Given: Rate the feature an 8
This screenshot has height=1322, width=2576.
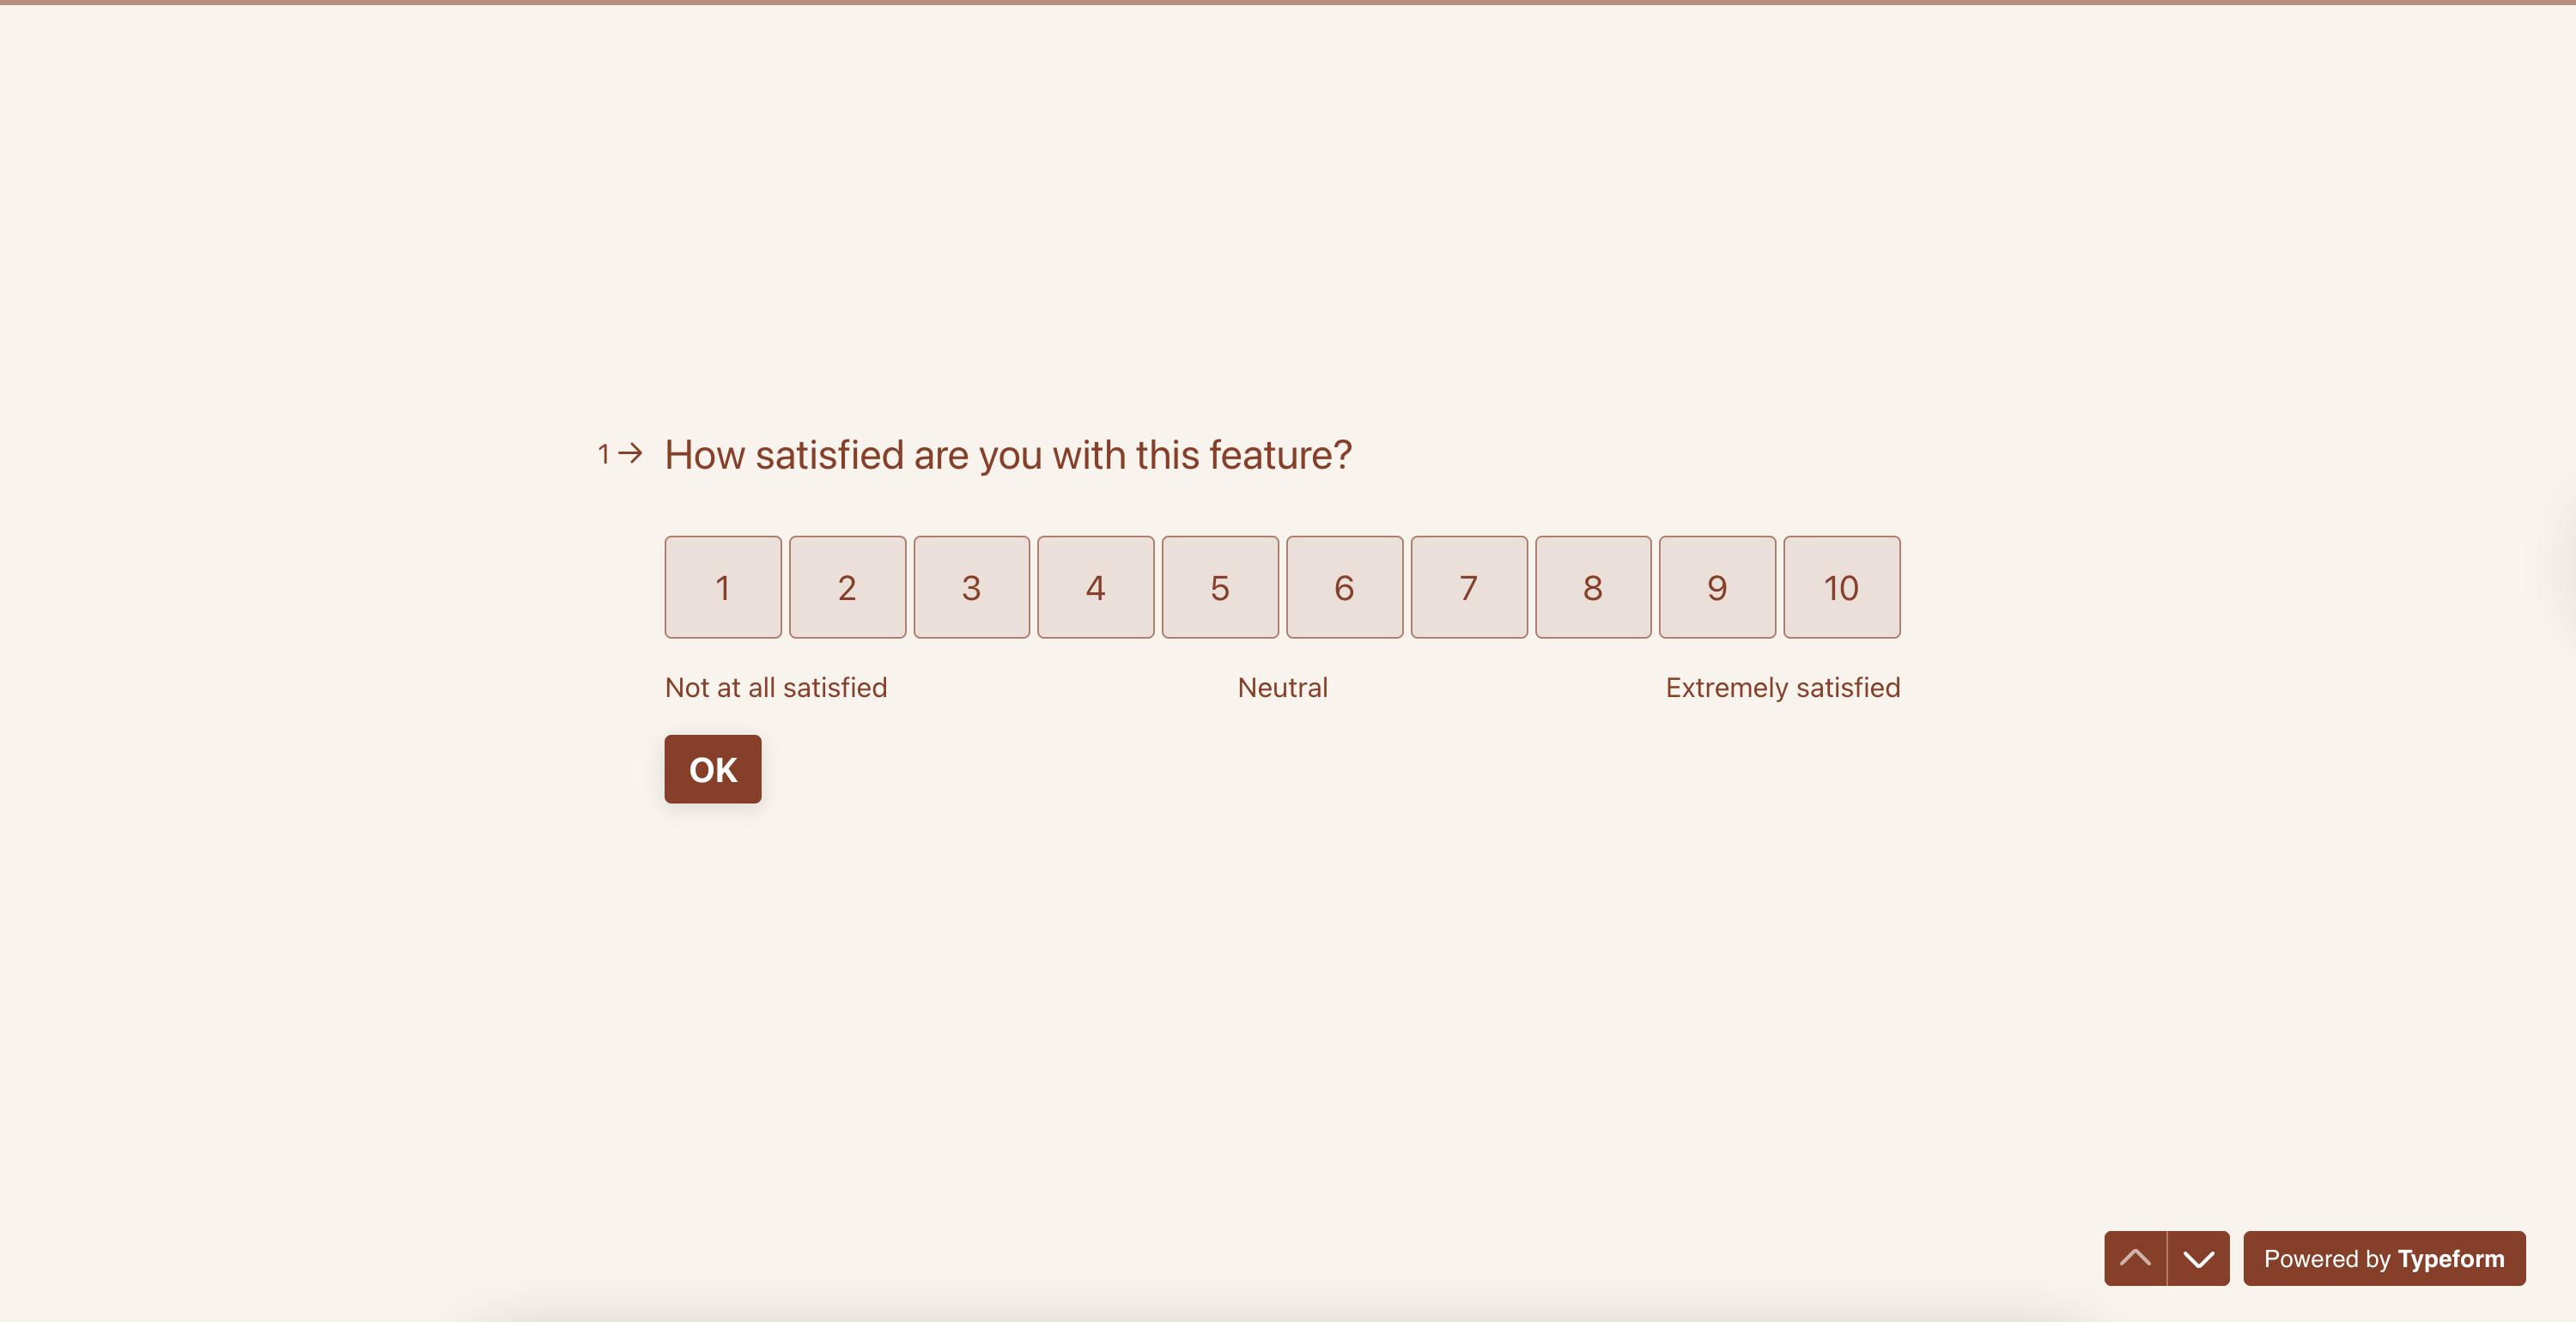Looking at the screenshot, I should point(1593,587).
